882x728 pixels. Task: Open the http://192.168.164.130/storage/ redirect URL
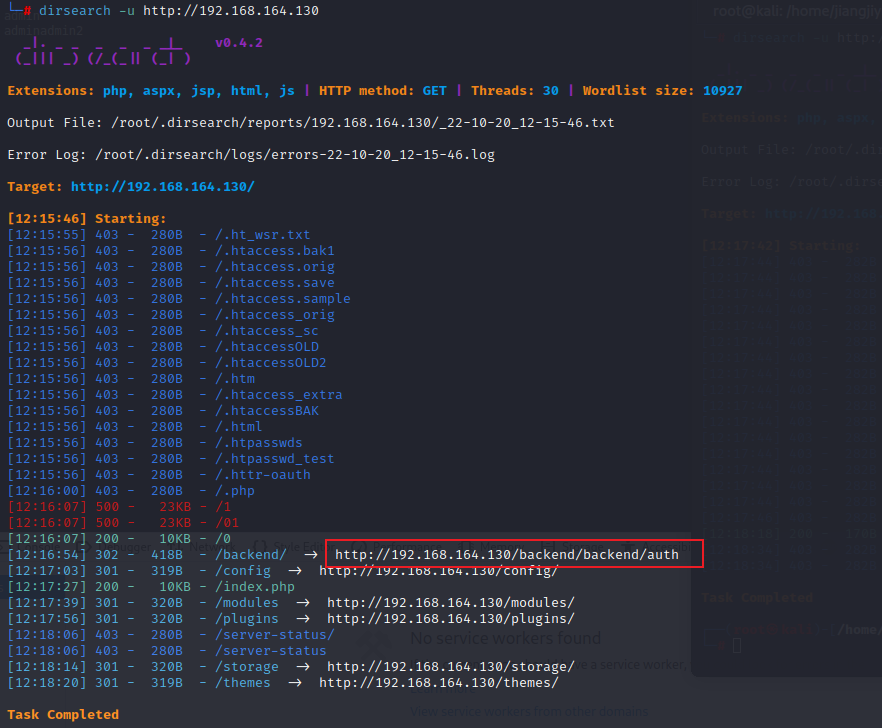point(450,666)
